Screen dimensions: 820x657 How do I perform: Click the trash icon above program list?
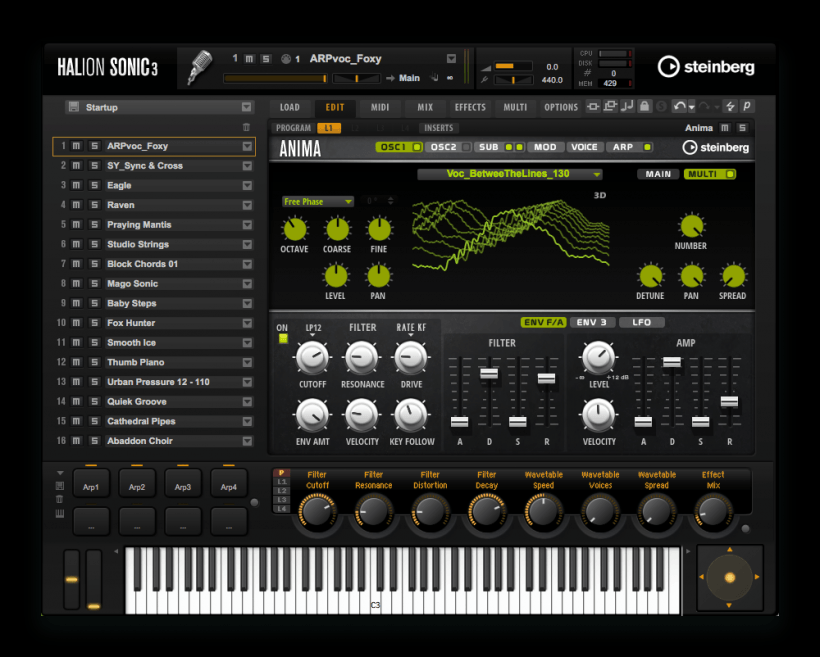coord(246,127)
